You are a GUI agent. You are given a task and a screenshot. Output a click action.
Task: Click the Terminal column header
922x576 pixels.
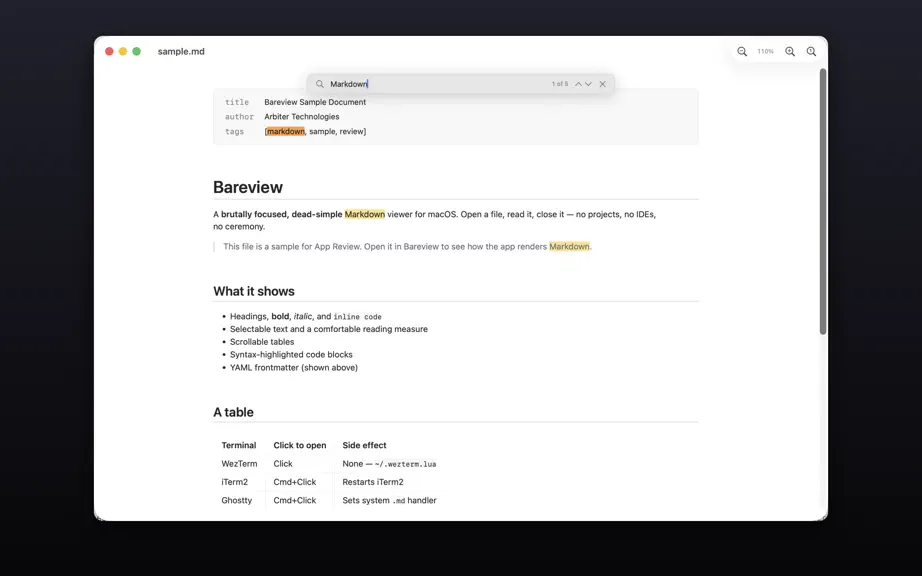tap(239, 446)
